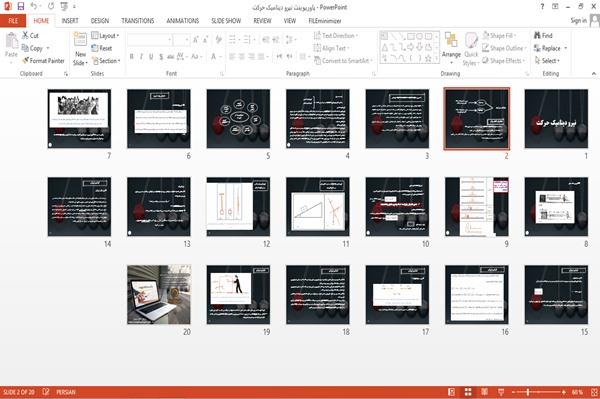Click the Save icon in quick access toolbar
The image size is (600, 399).
(x=21, y=6)
